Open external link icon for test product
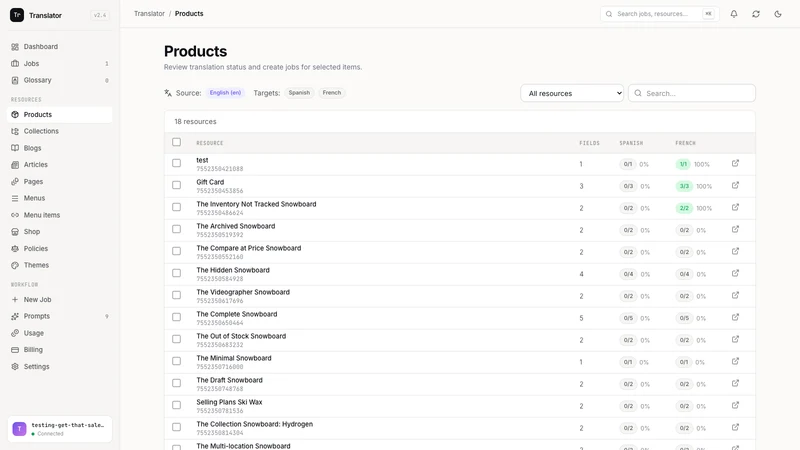Image resolution: width=800 pixels, height=450 pixels. tap(735, 163)
